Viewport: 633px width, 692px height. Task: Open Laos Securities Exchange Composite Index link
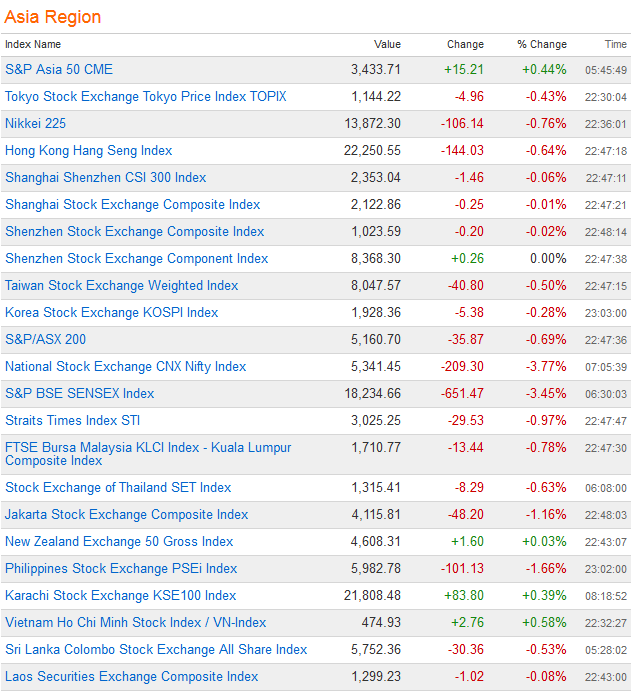[x=132, y=676]
